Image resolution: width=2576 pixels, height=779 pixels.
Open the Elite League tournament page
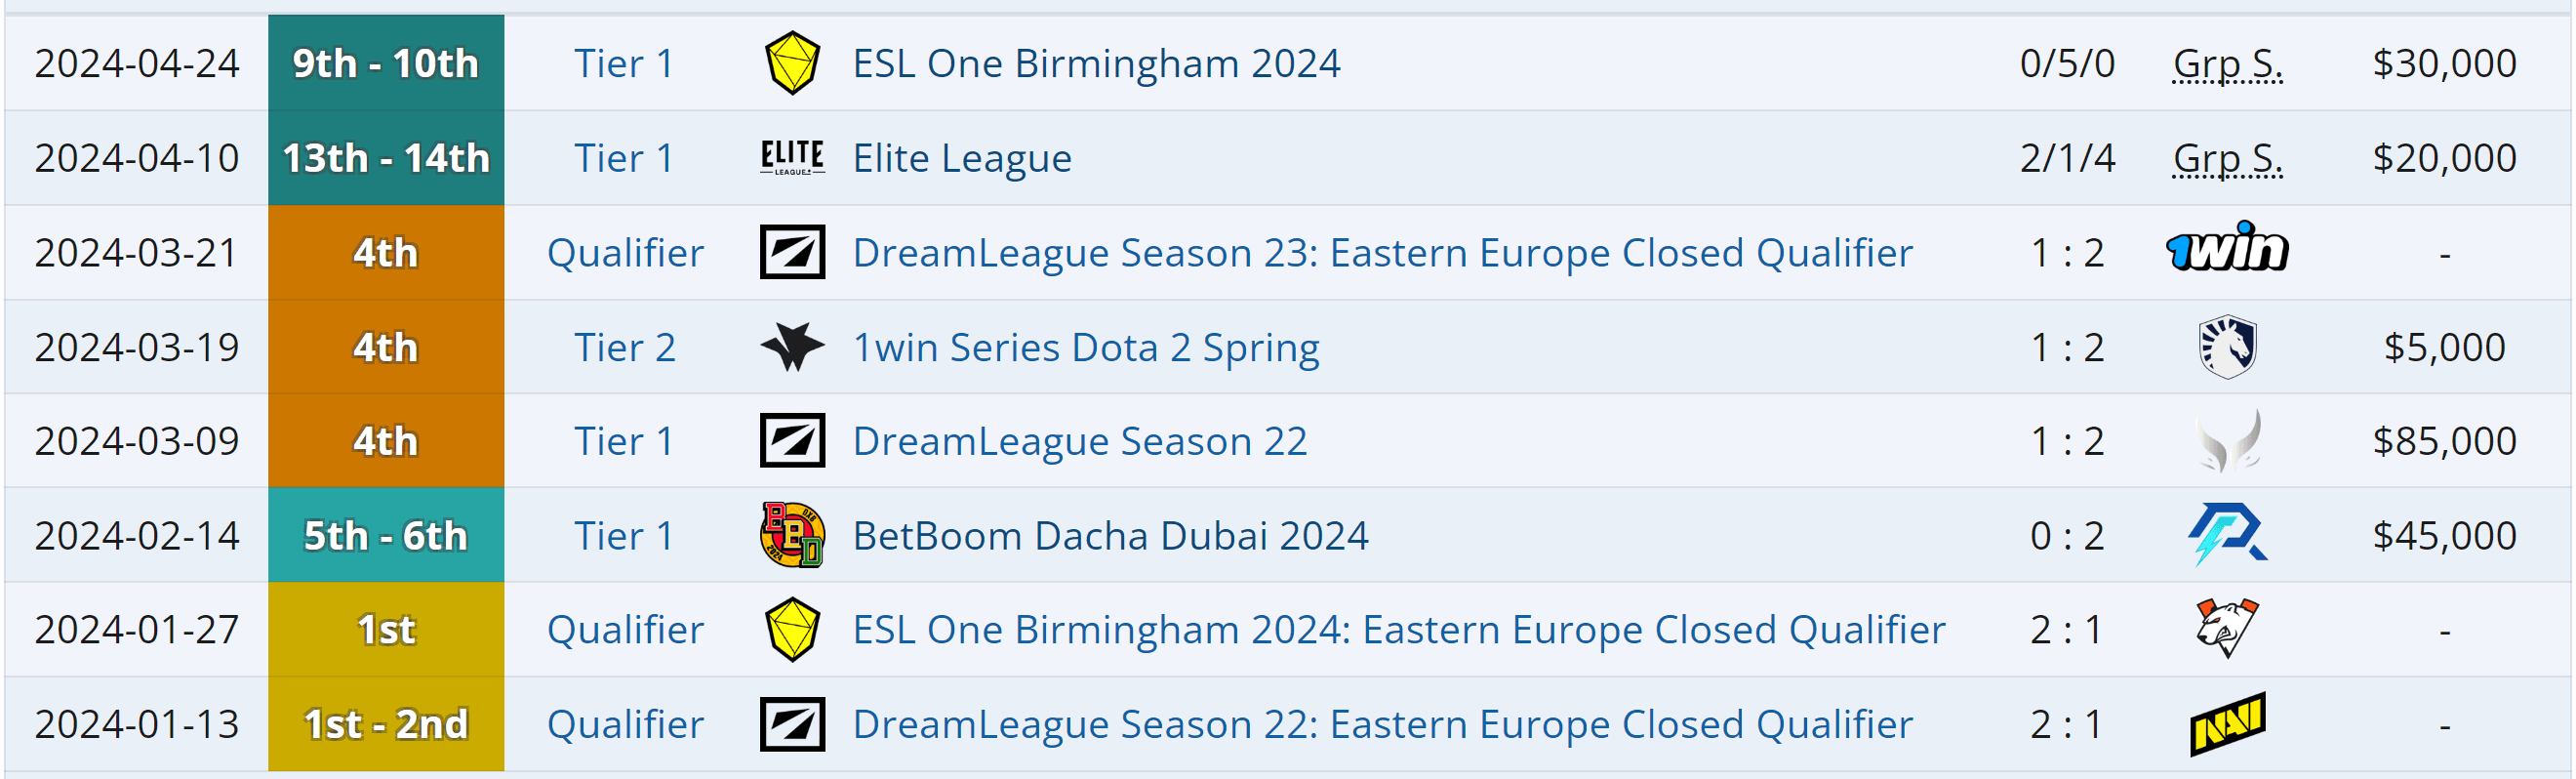[x=962, y=158]
